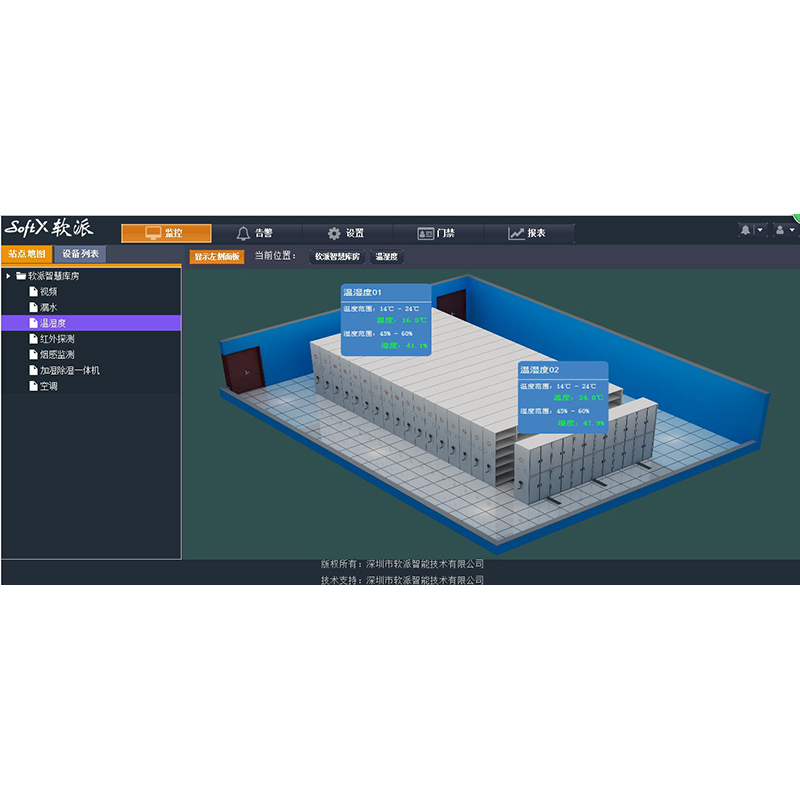Open 设置 via the gear icon

coord(334,233)
